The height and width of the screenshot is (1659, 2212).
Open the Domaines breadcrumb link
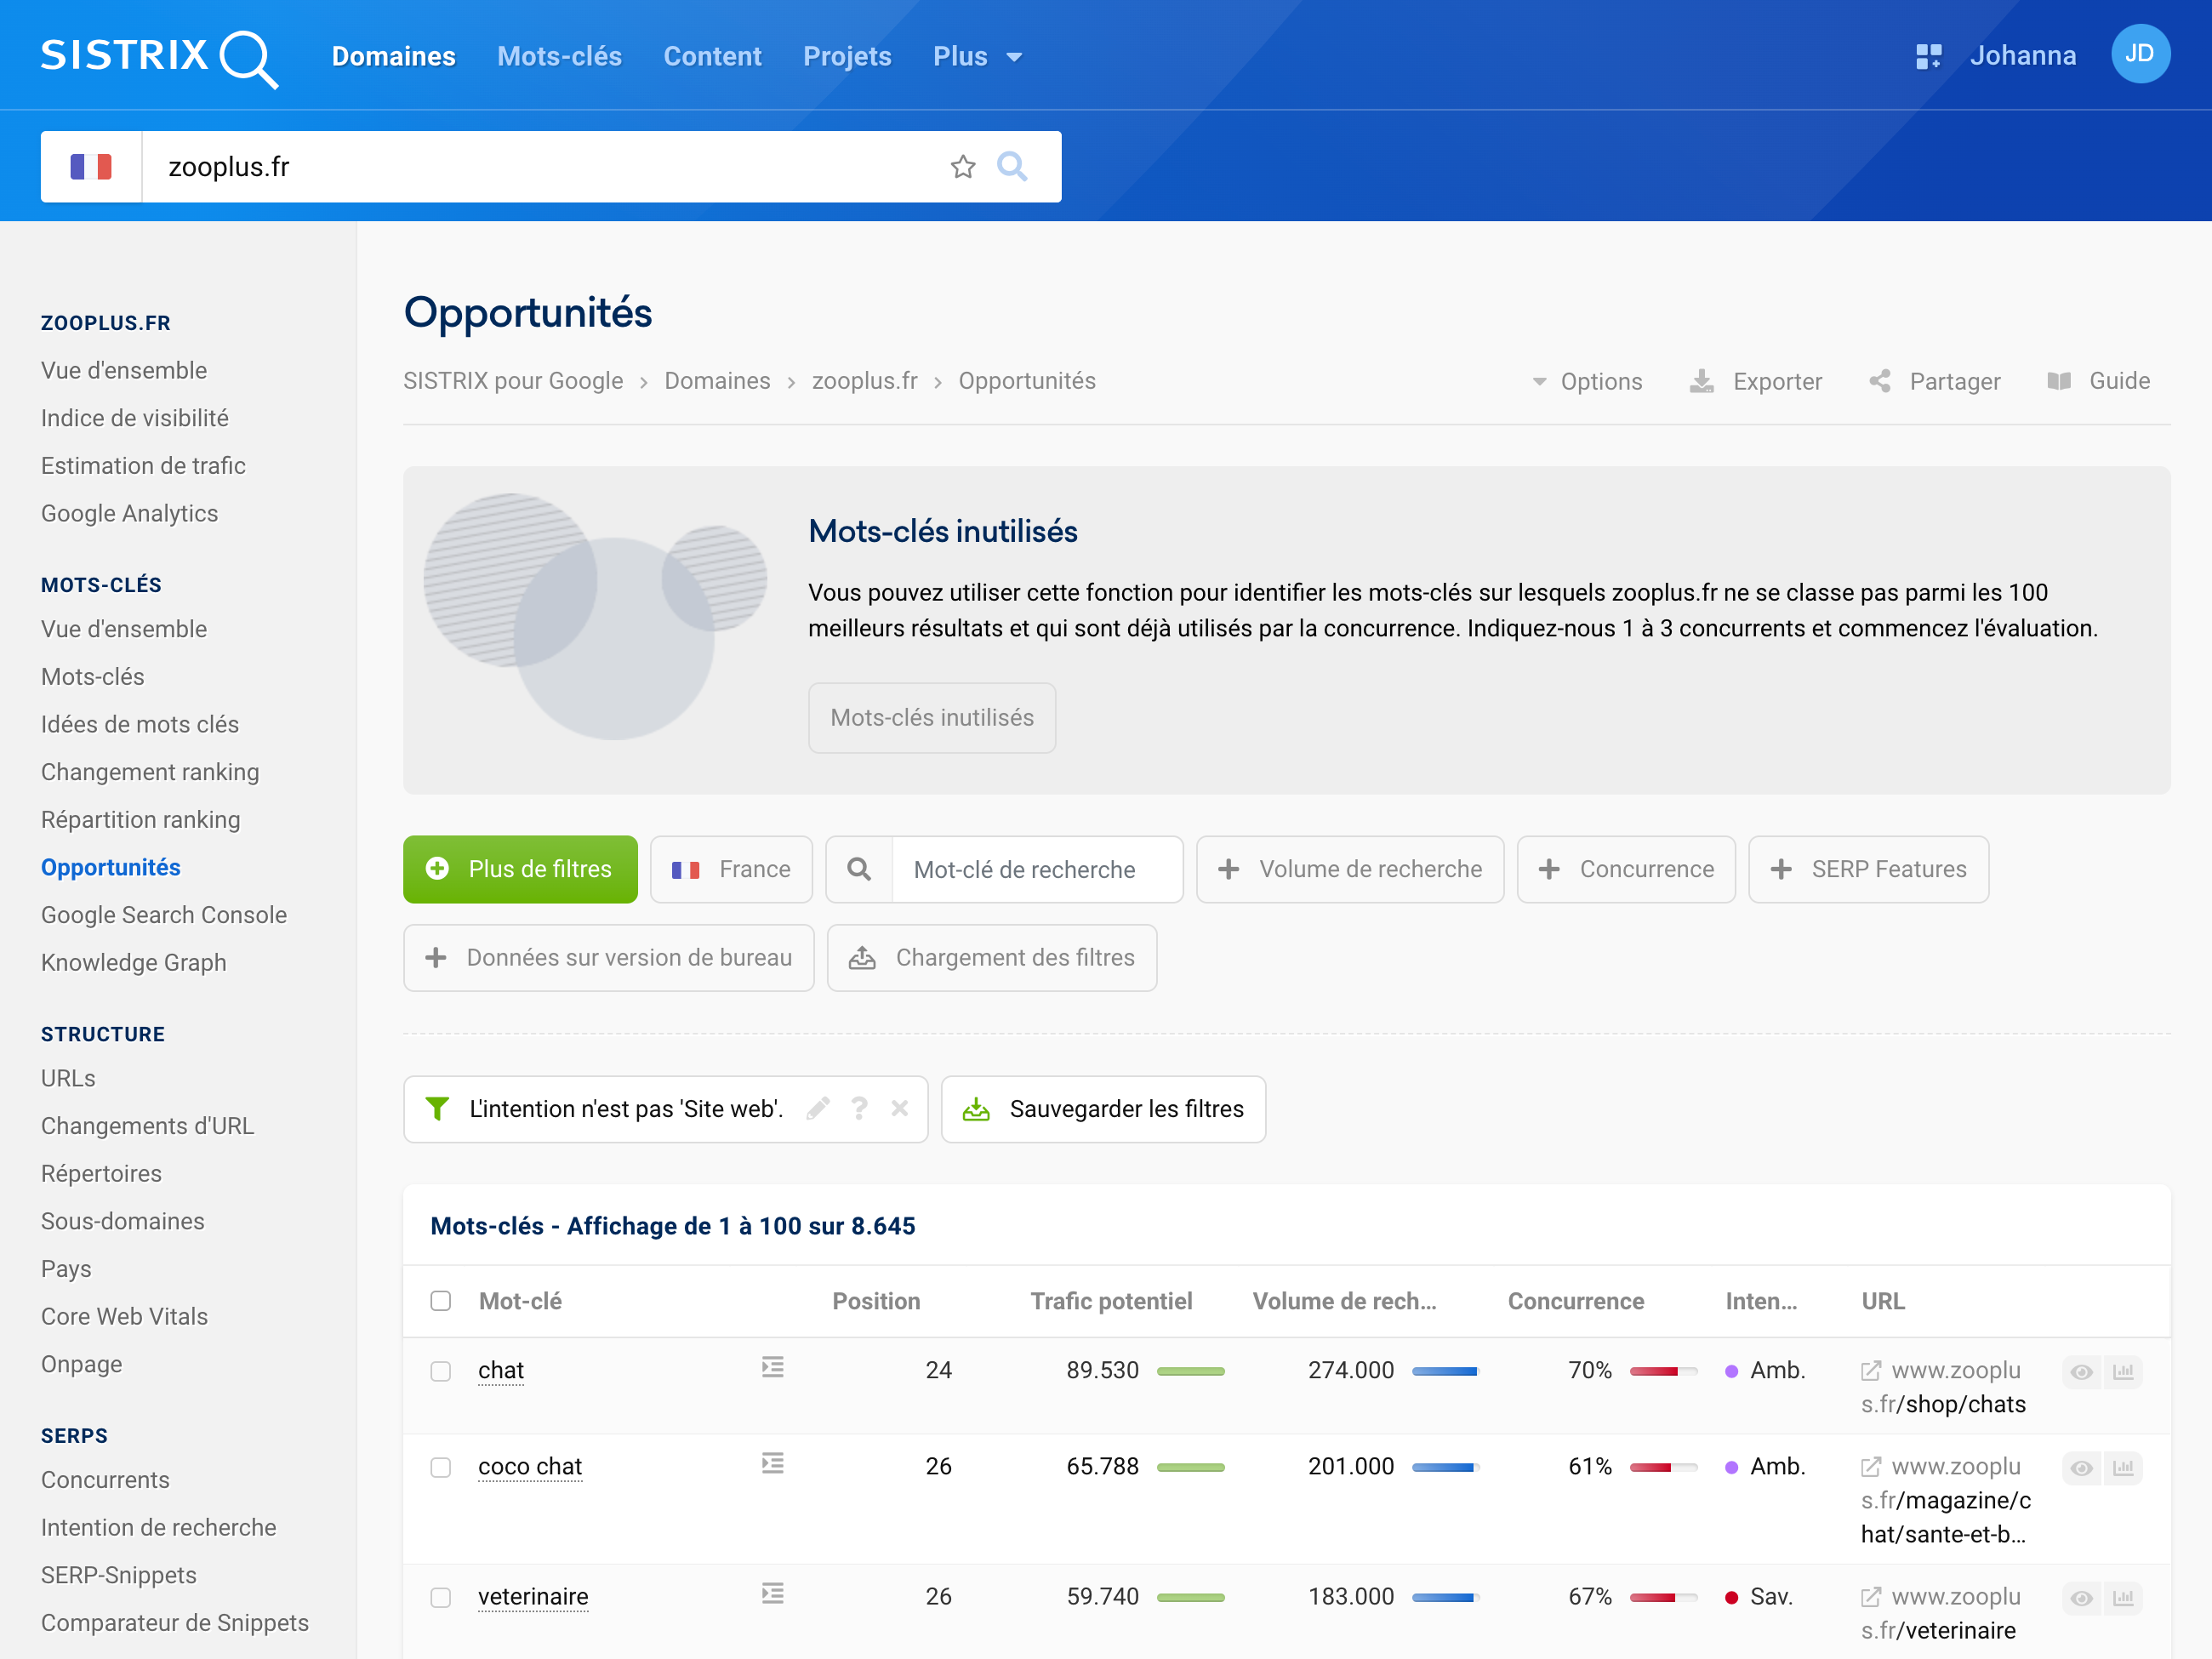click(x=717, y=381)
